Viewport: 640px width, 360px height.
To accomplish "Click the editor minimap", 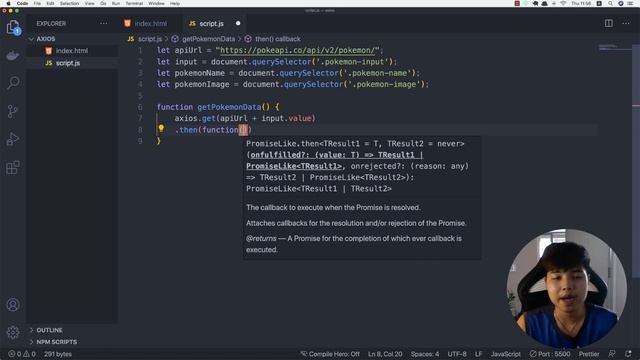I will [x=615, y=48].
